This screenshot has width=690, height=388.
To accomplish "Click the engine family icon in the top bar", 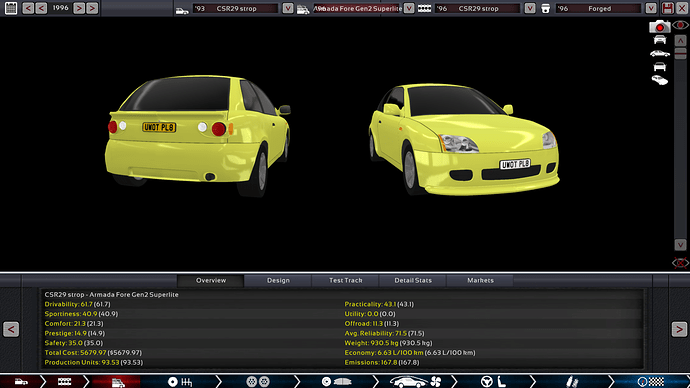I will 424,8.
